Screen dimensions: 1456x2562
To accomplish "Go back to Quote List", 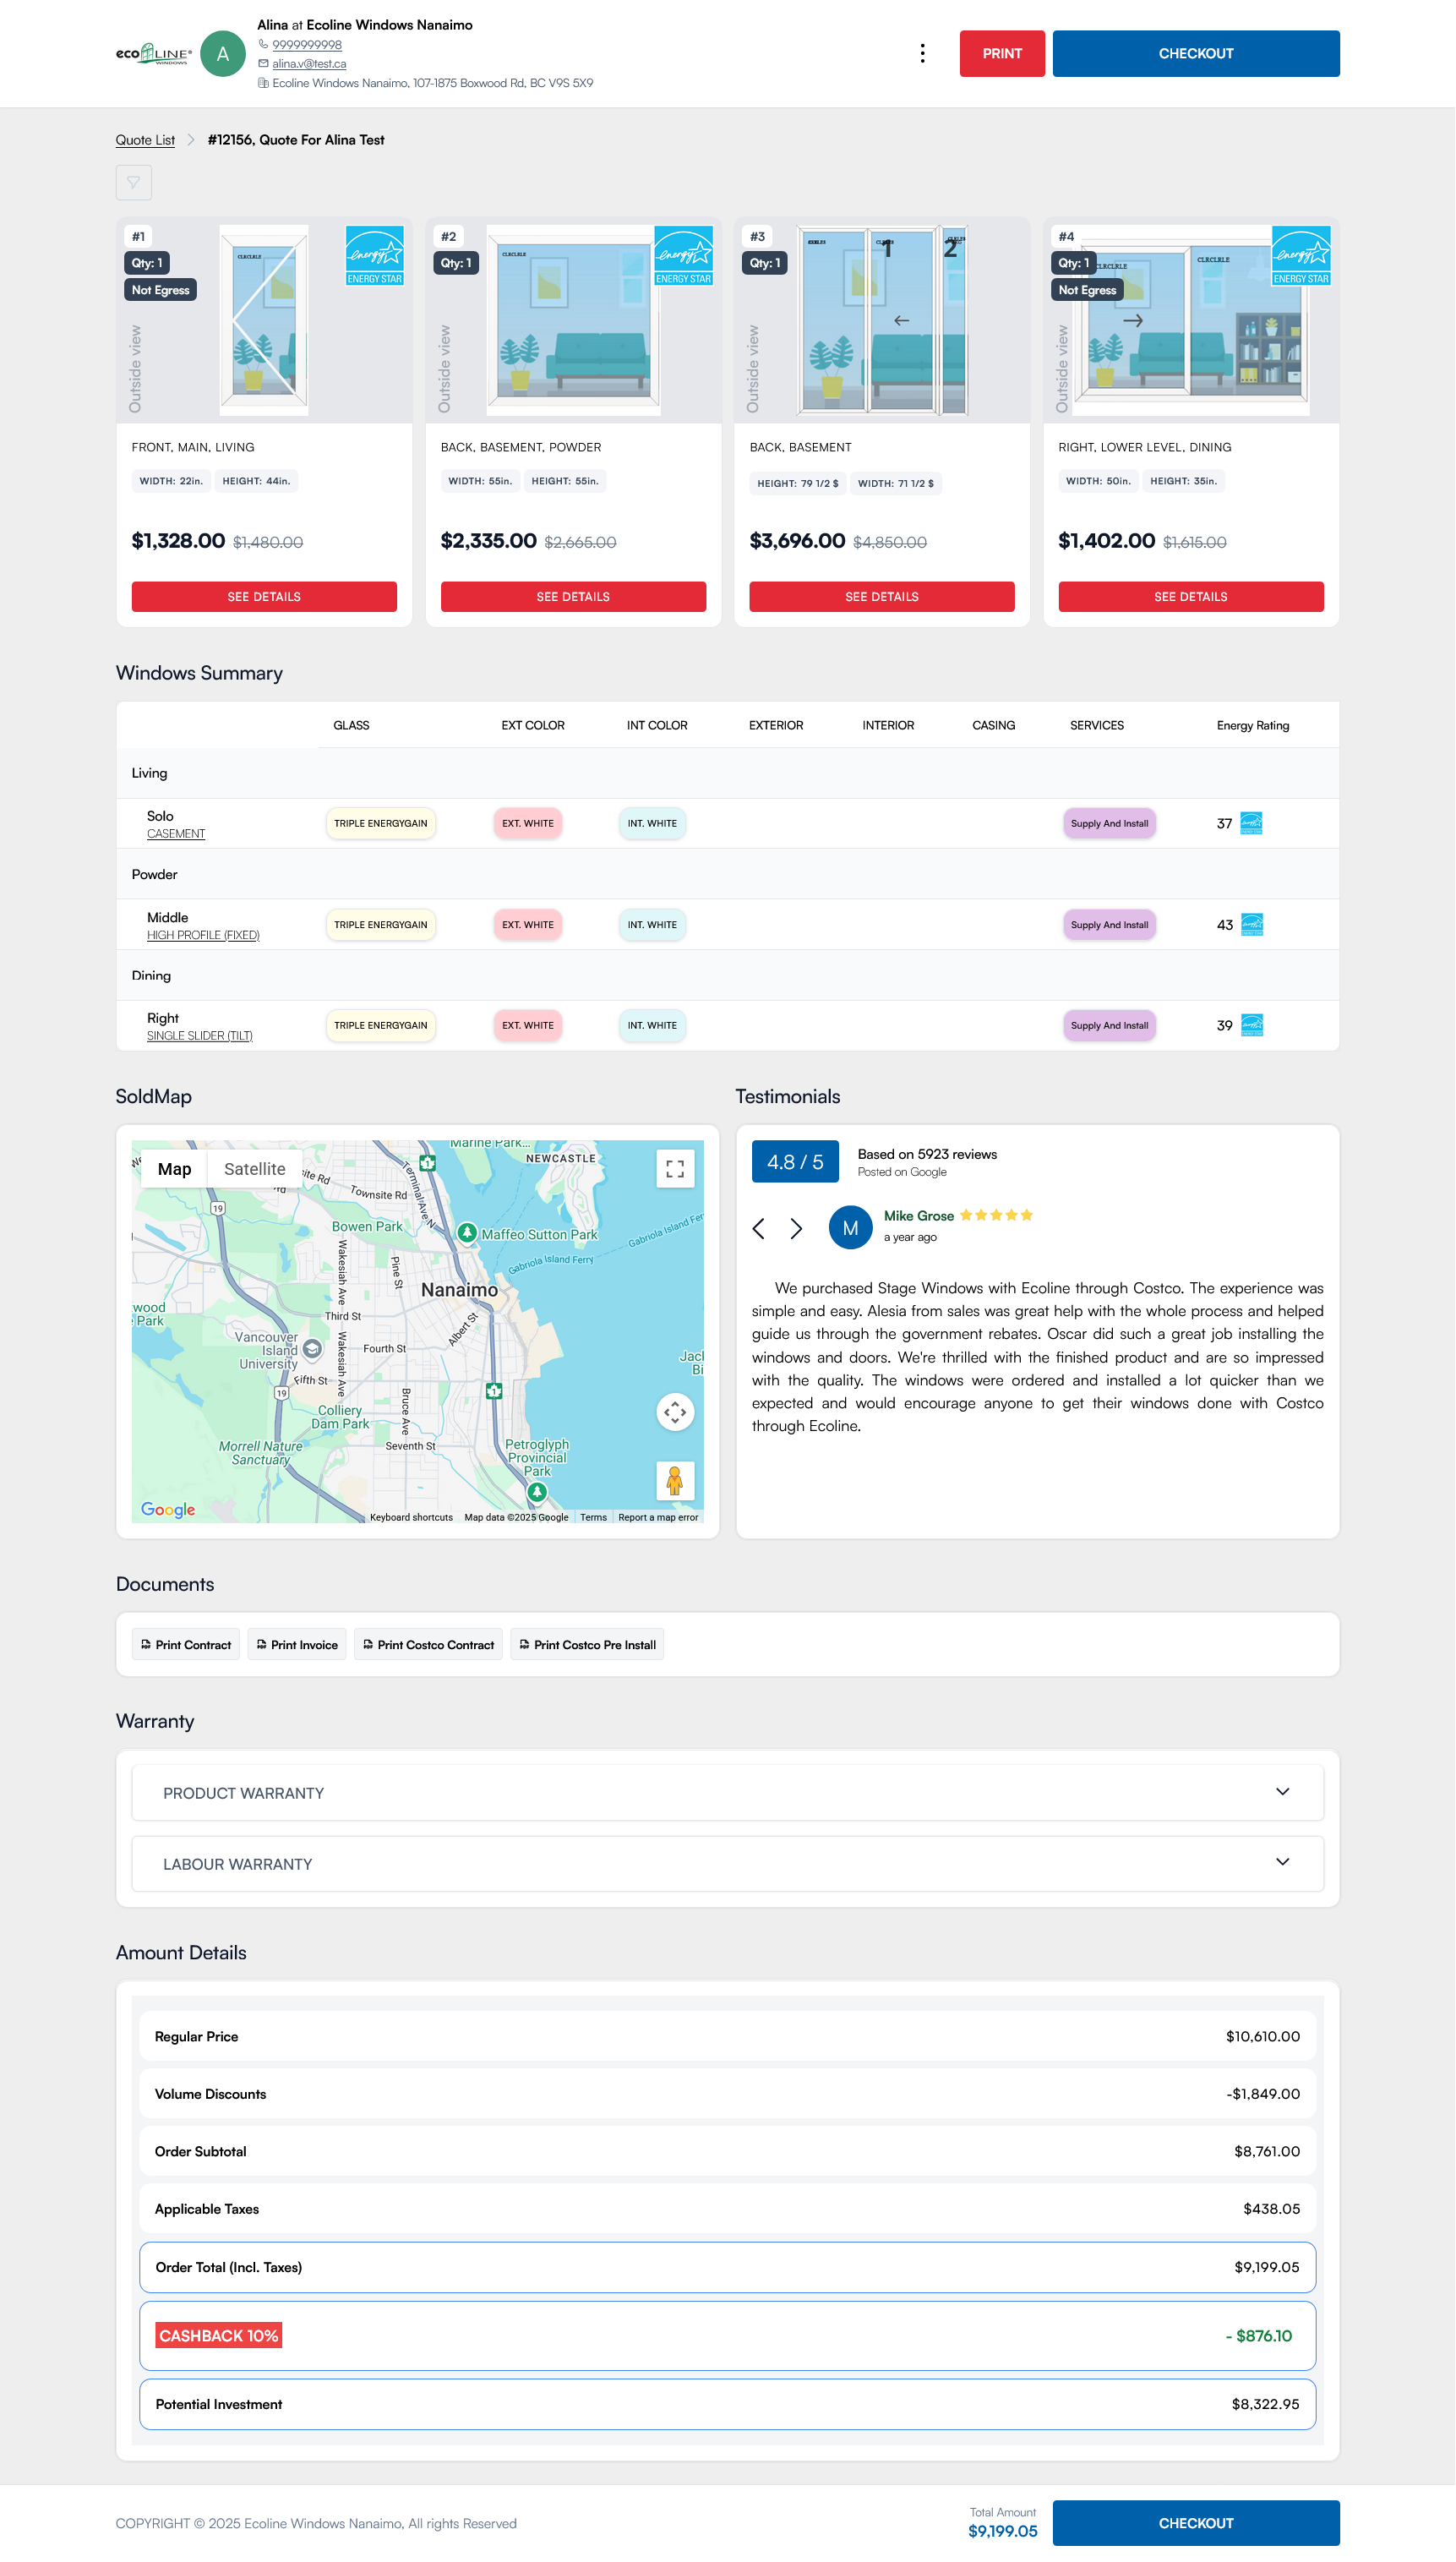I will (x=145, y=140).
